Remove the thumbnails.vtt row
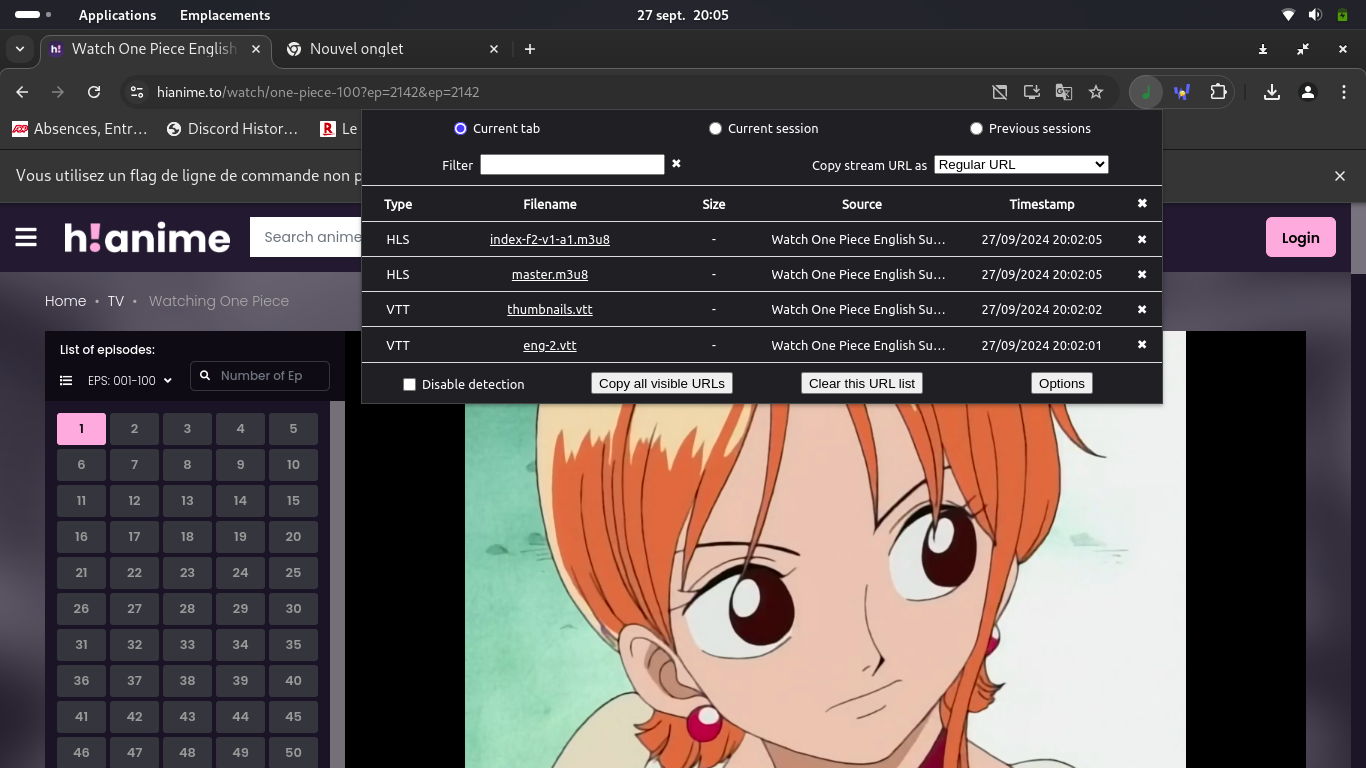This screenshot has height=768, width=1366. click(x=1142, y=309)
